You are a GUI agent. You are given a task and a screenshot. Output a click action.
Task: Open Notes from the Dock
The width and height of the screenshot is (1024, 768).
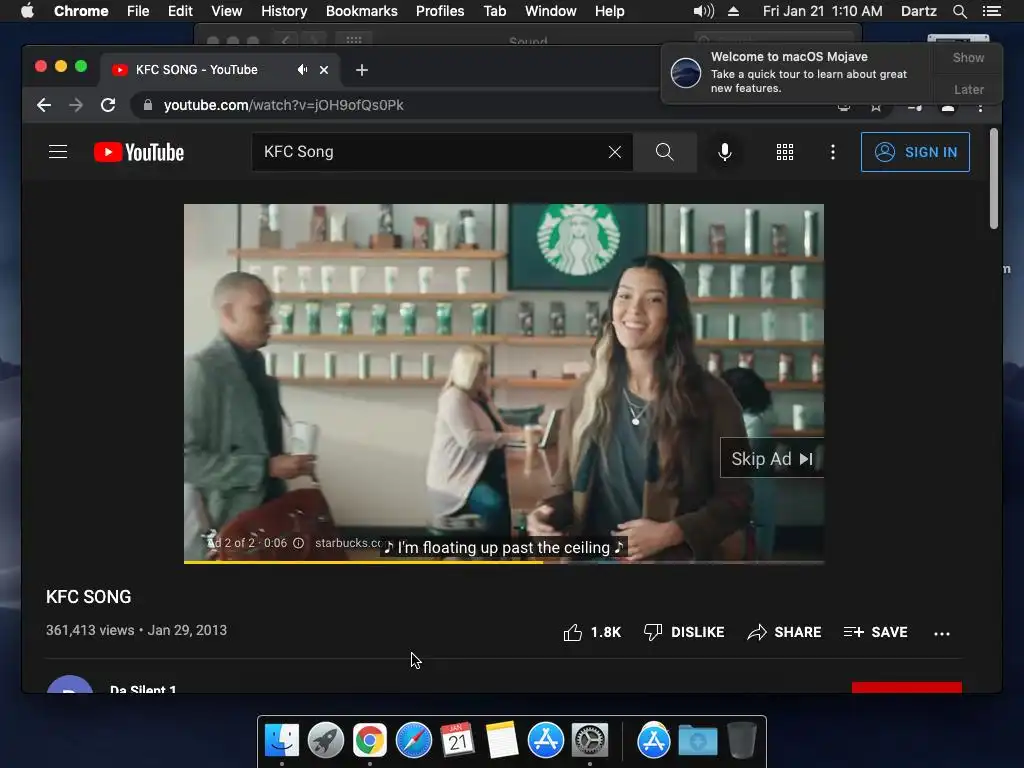502,740
